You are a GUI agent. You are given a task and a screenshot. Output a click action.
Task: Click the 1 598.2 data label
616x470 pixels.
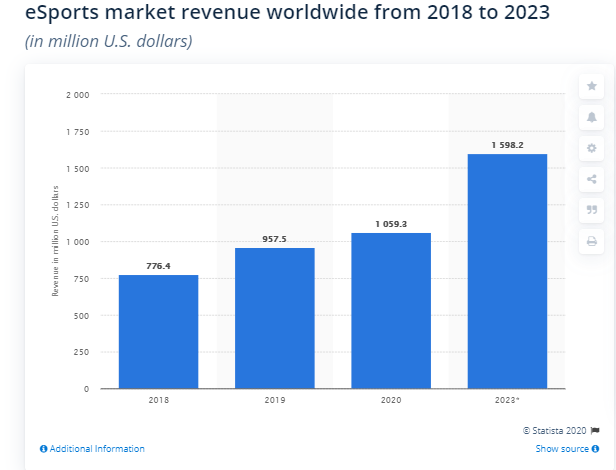click(x=507, y=145)
